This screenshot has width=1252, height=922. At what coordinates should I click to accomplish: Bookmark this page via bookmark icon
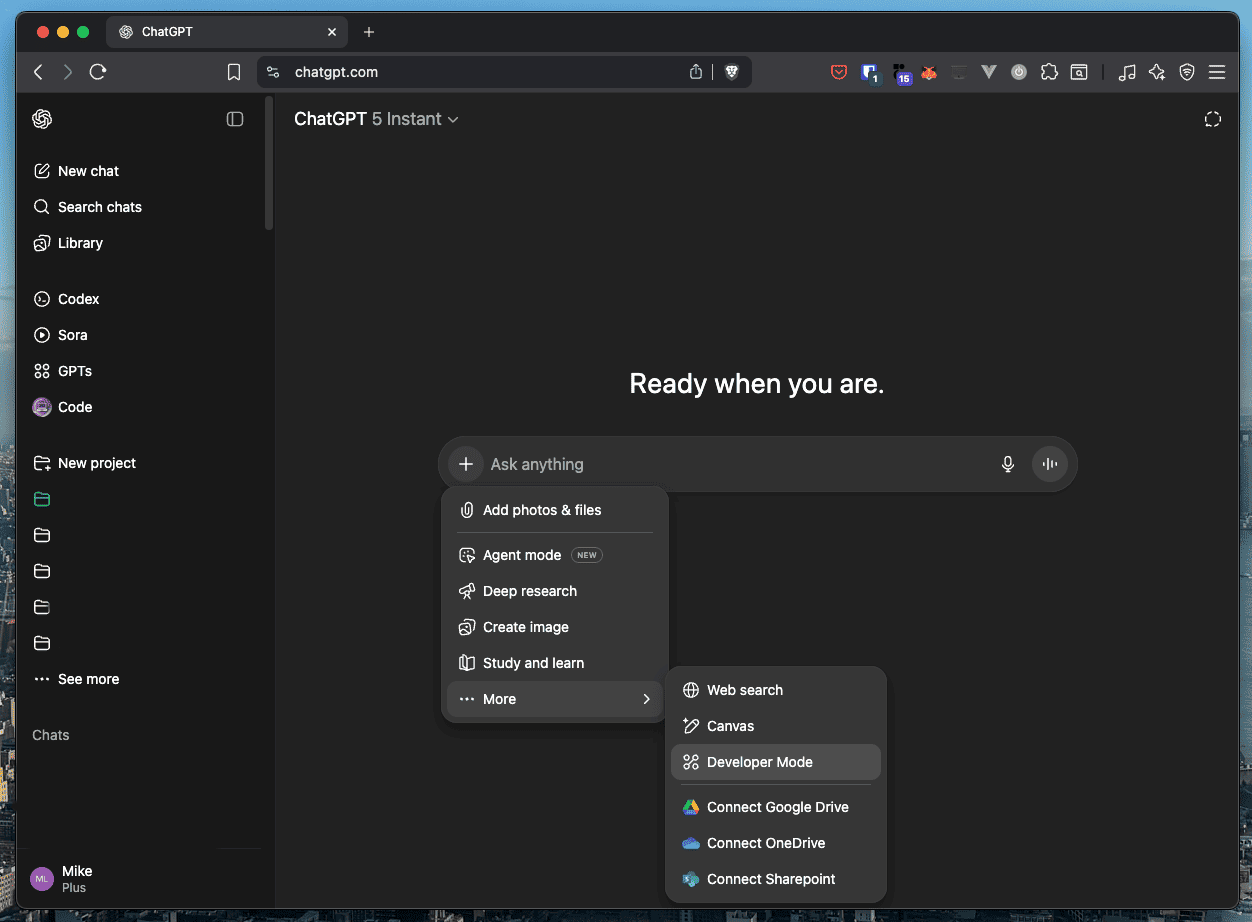pyautogui.click(x=234, y=72)
